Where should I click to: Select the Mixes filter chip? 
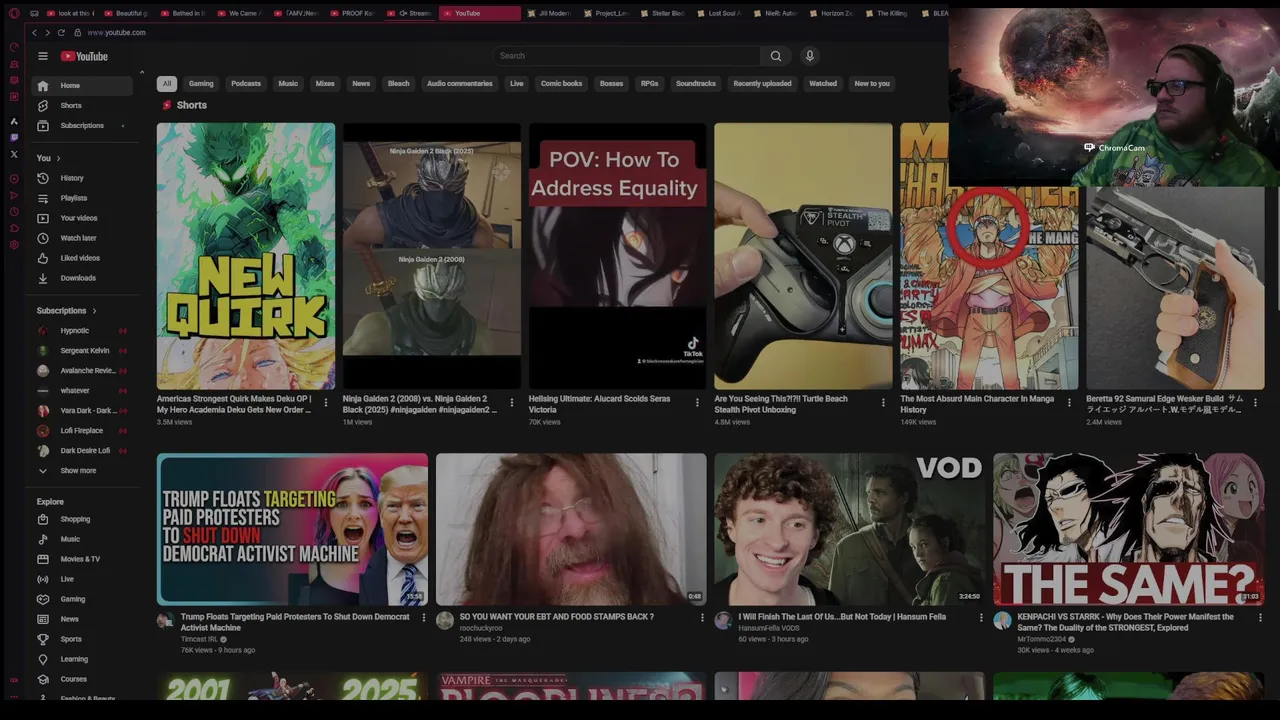pos(325,84)
